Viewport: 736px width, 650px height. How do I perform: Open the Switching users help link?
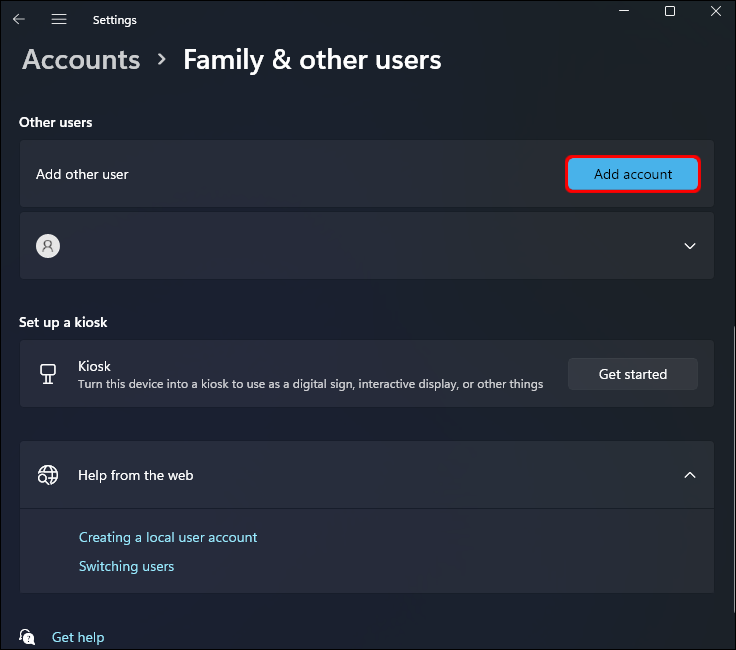(x=126, y=566)
